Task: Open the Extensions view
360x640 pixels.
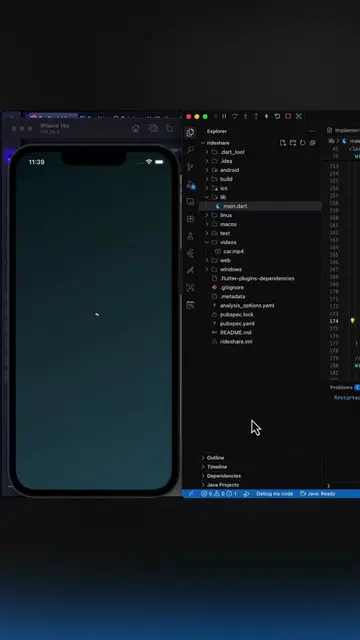Action: (x=190, y=219)
